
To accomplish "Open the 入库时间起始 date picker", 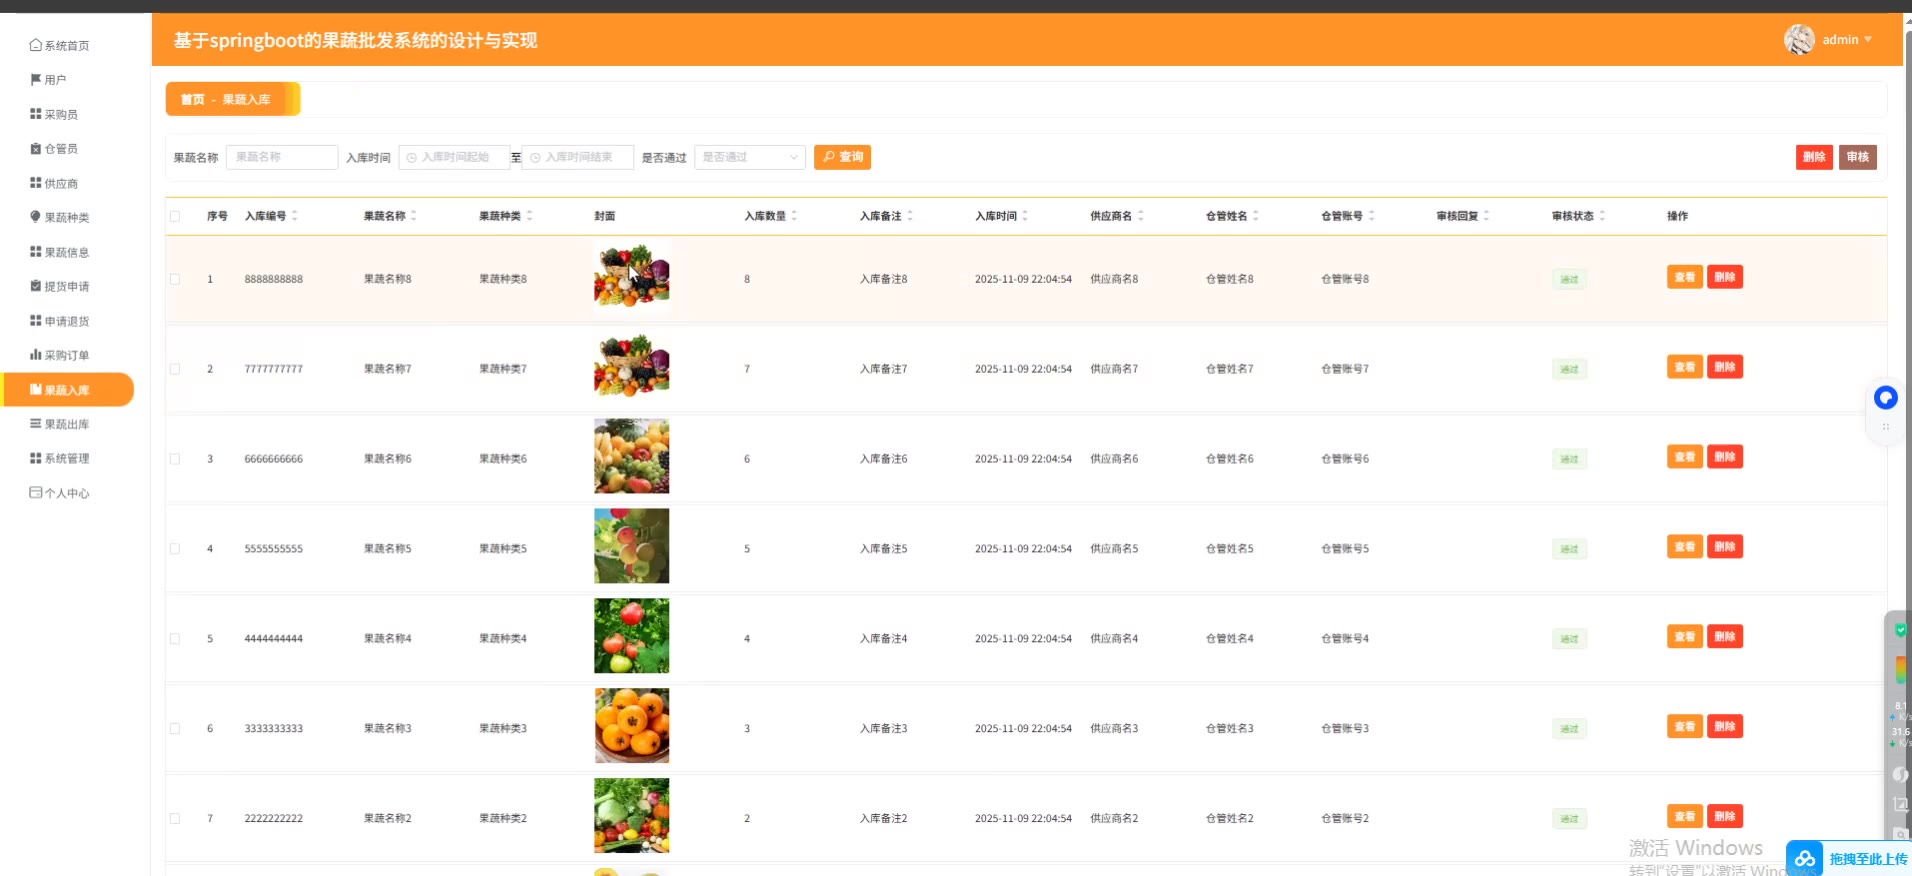I will click(454, 157).
